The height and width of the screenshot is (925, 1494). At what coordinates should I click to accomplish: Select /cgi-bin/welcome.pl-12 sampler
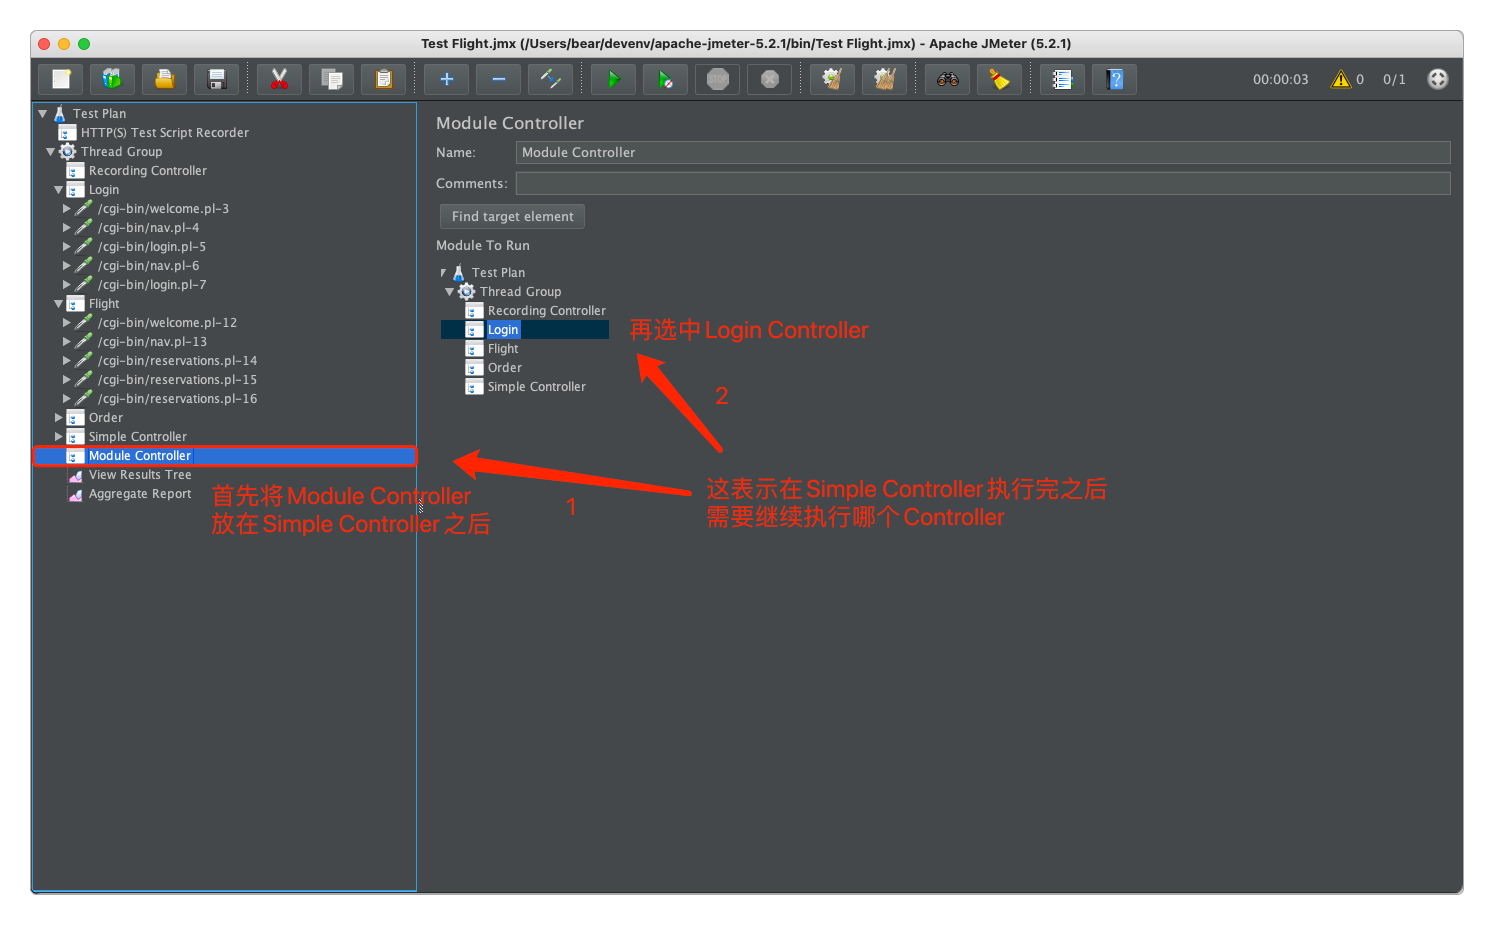click(x=167, y=323)
